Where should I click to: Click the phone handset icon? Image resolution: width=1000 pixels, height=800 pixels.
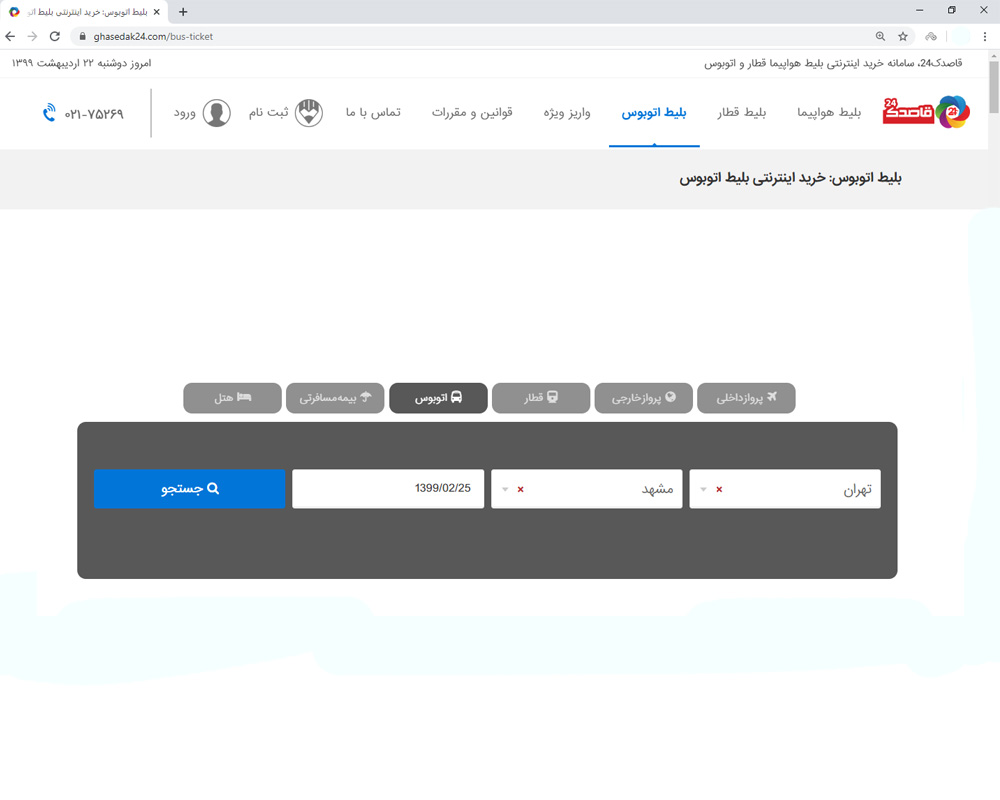(49, 113)
